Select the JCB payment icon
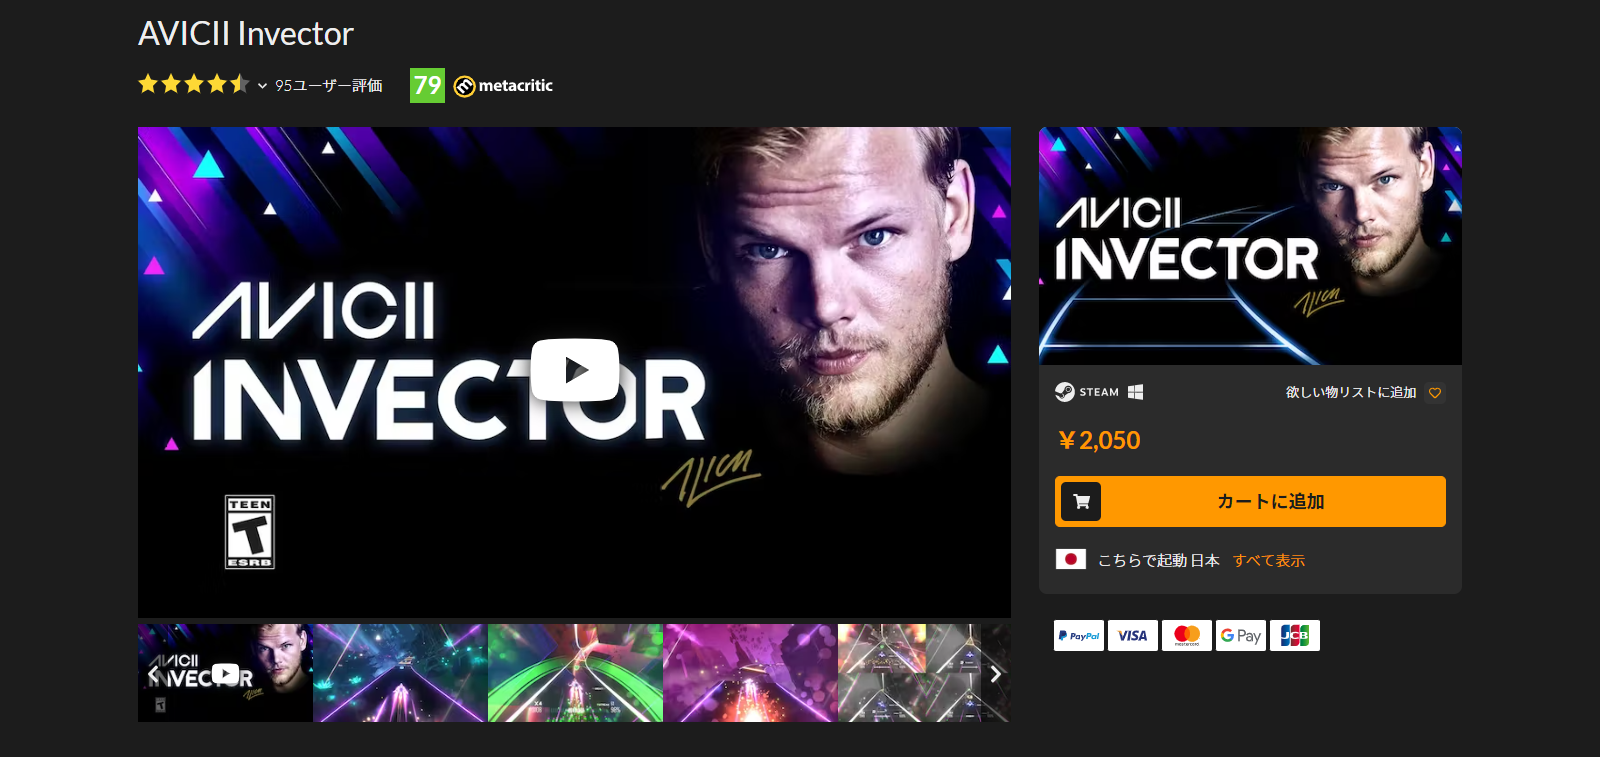This screenshot has height=757, width=1600. coord(1295,636)
